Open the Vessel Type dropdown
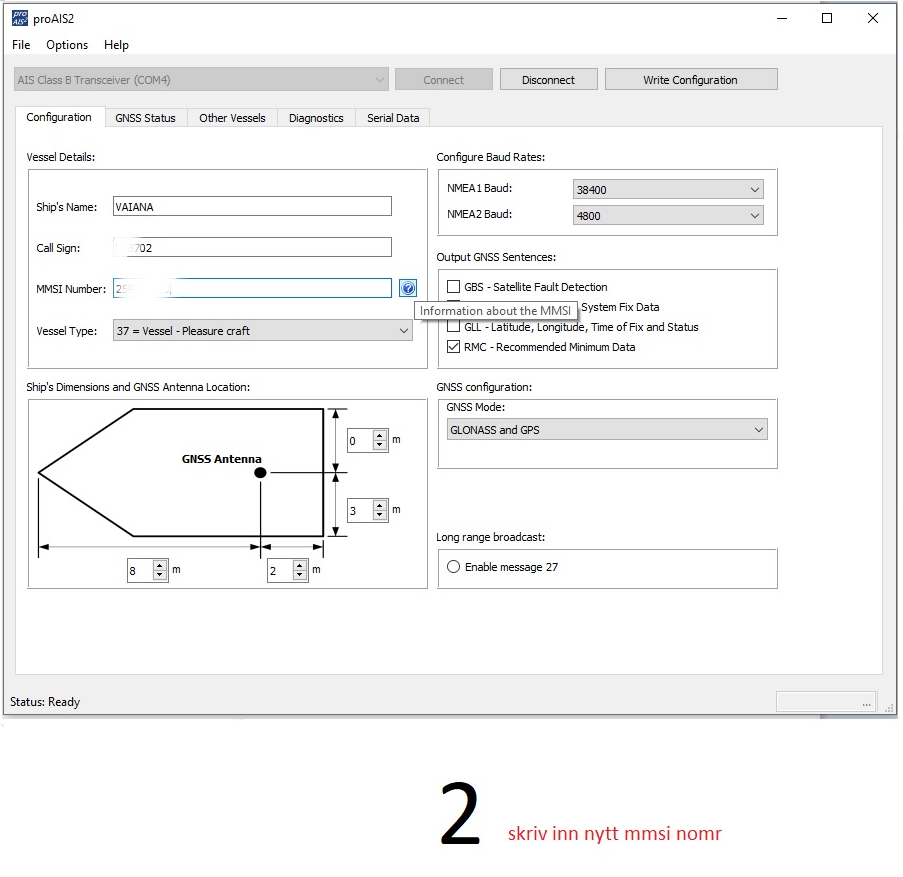The height and width of the screenshot is (877, 903). tap(262, 331)
